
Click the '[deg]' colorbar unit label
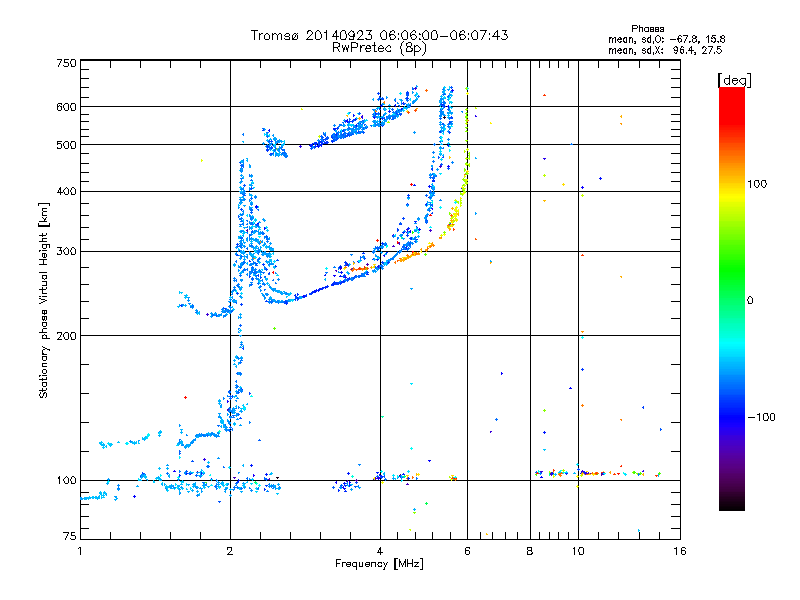pos(734,80)
